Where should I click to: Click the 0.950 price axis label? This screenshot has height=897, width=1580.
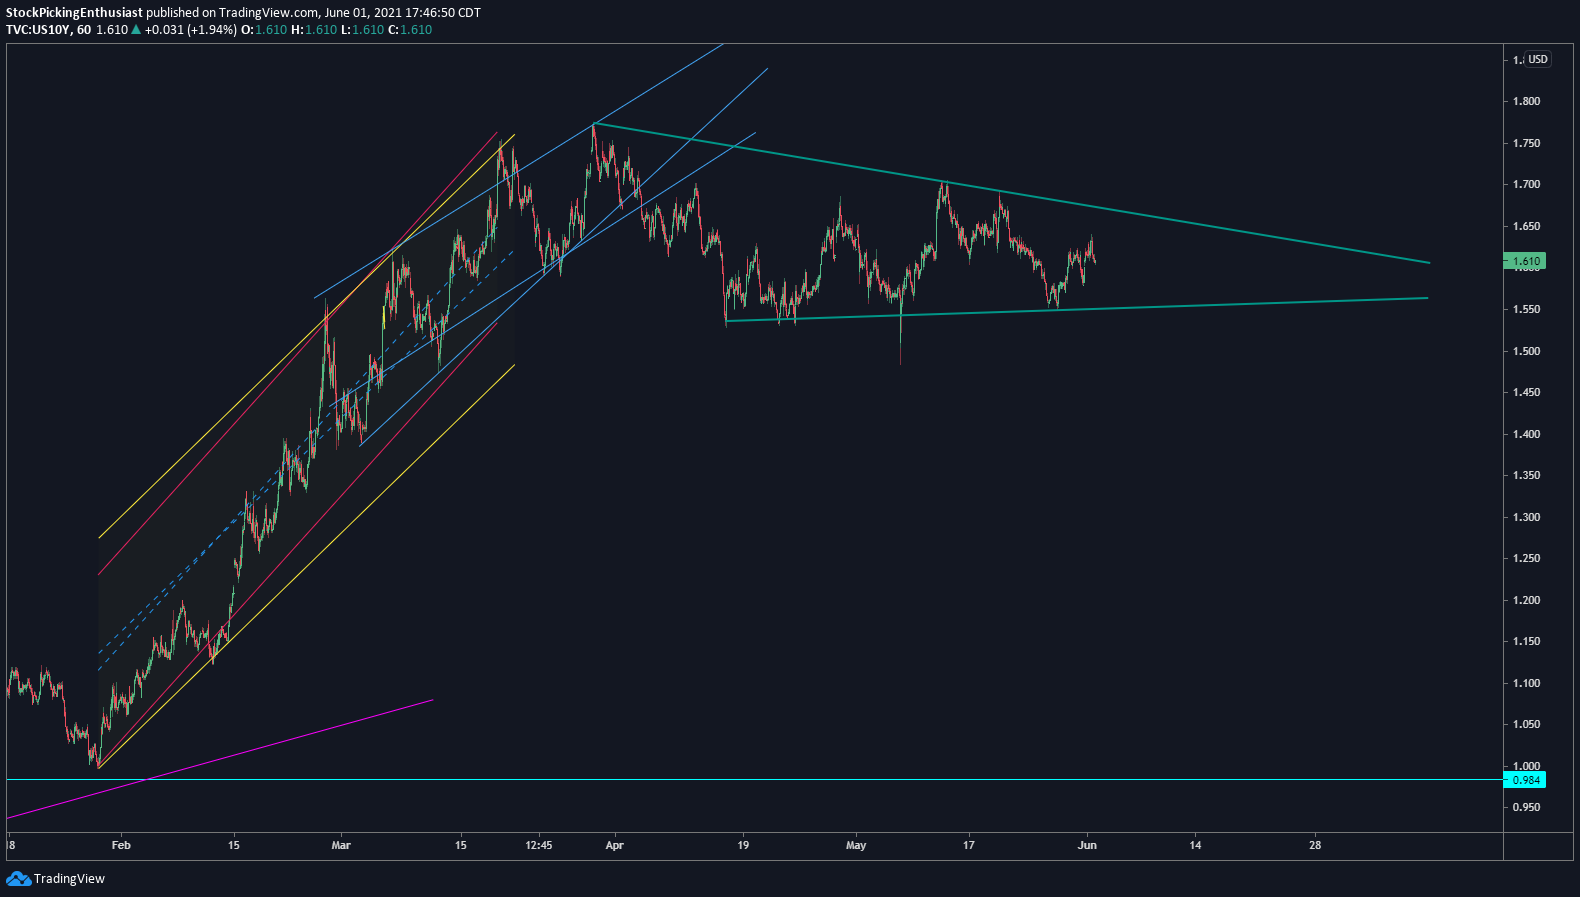pos(1526,807)
